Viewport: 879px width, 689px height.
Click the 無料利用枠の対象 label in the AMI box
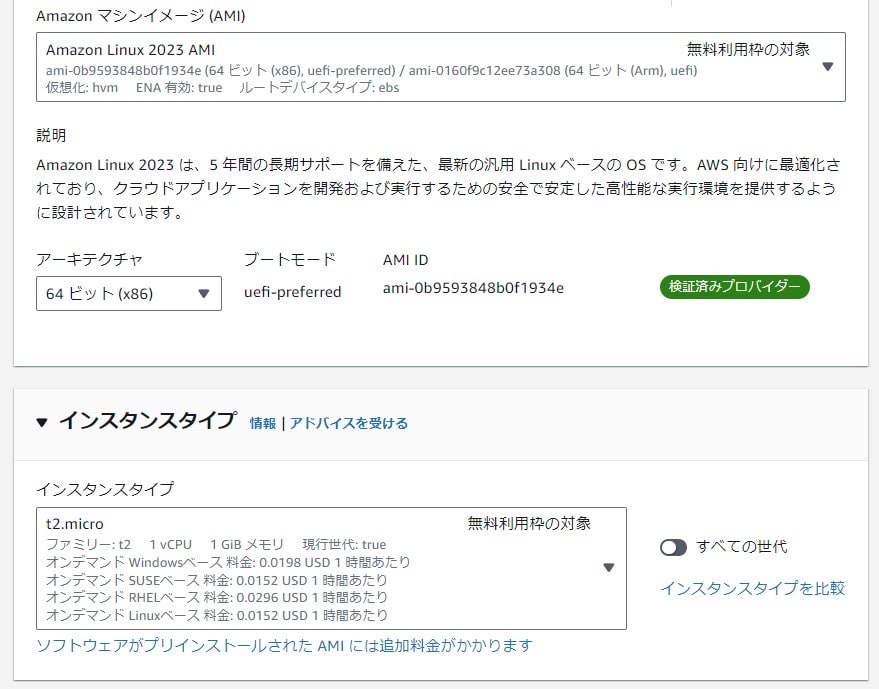(x=748, y=49)
